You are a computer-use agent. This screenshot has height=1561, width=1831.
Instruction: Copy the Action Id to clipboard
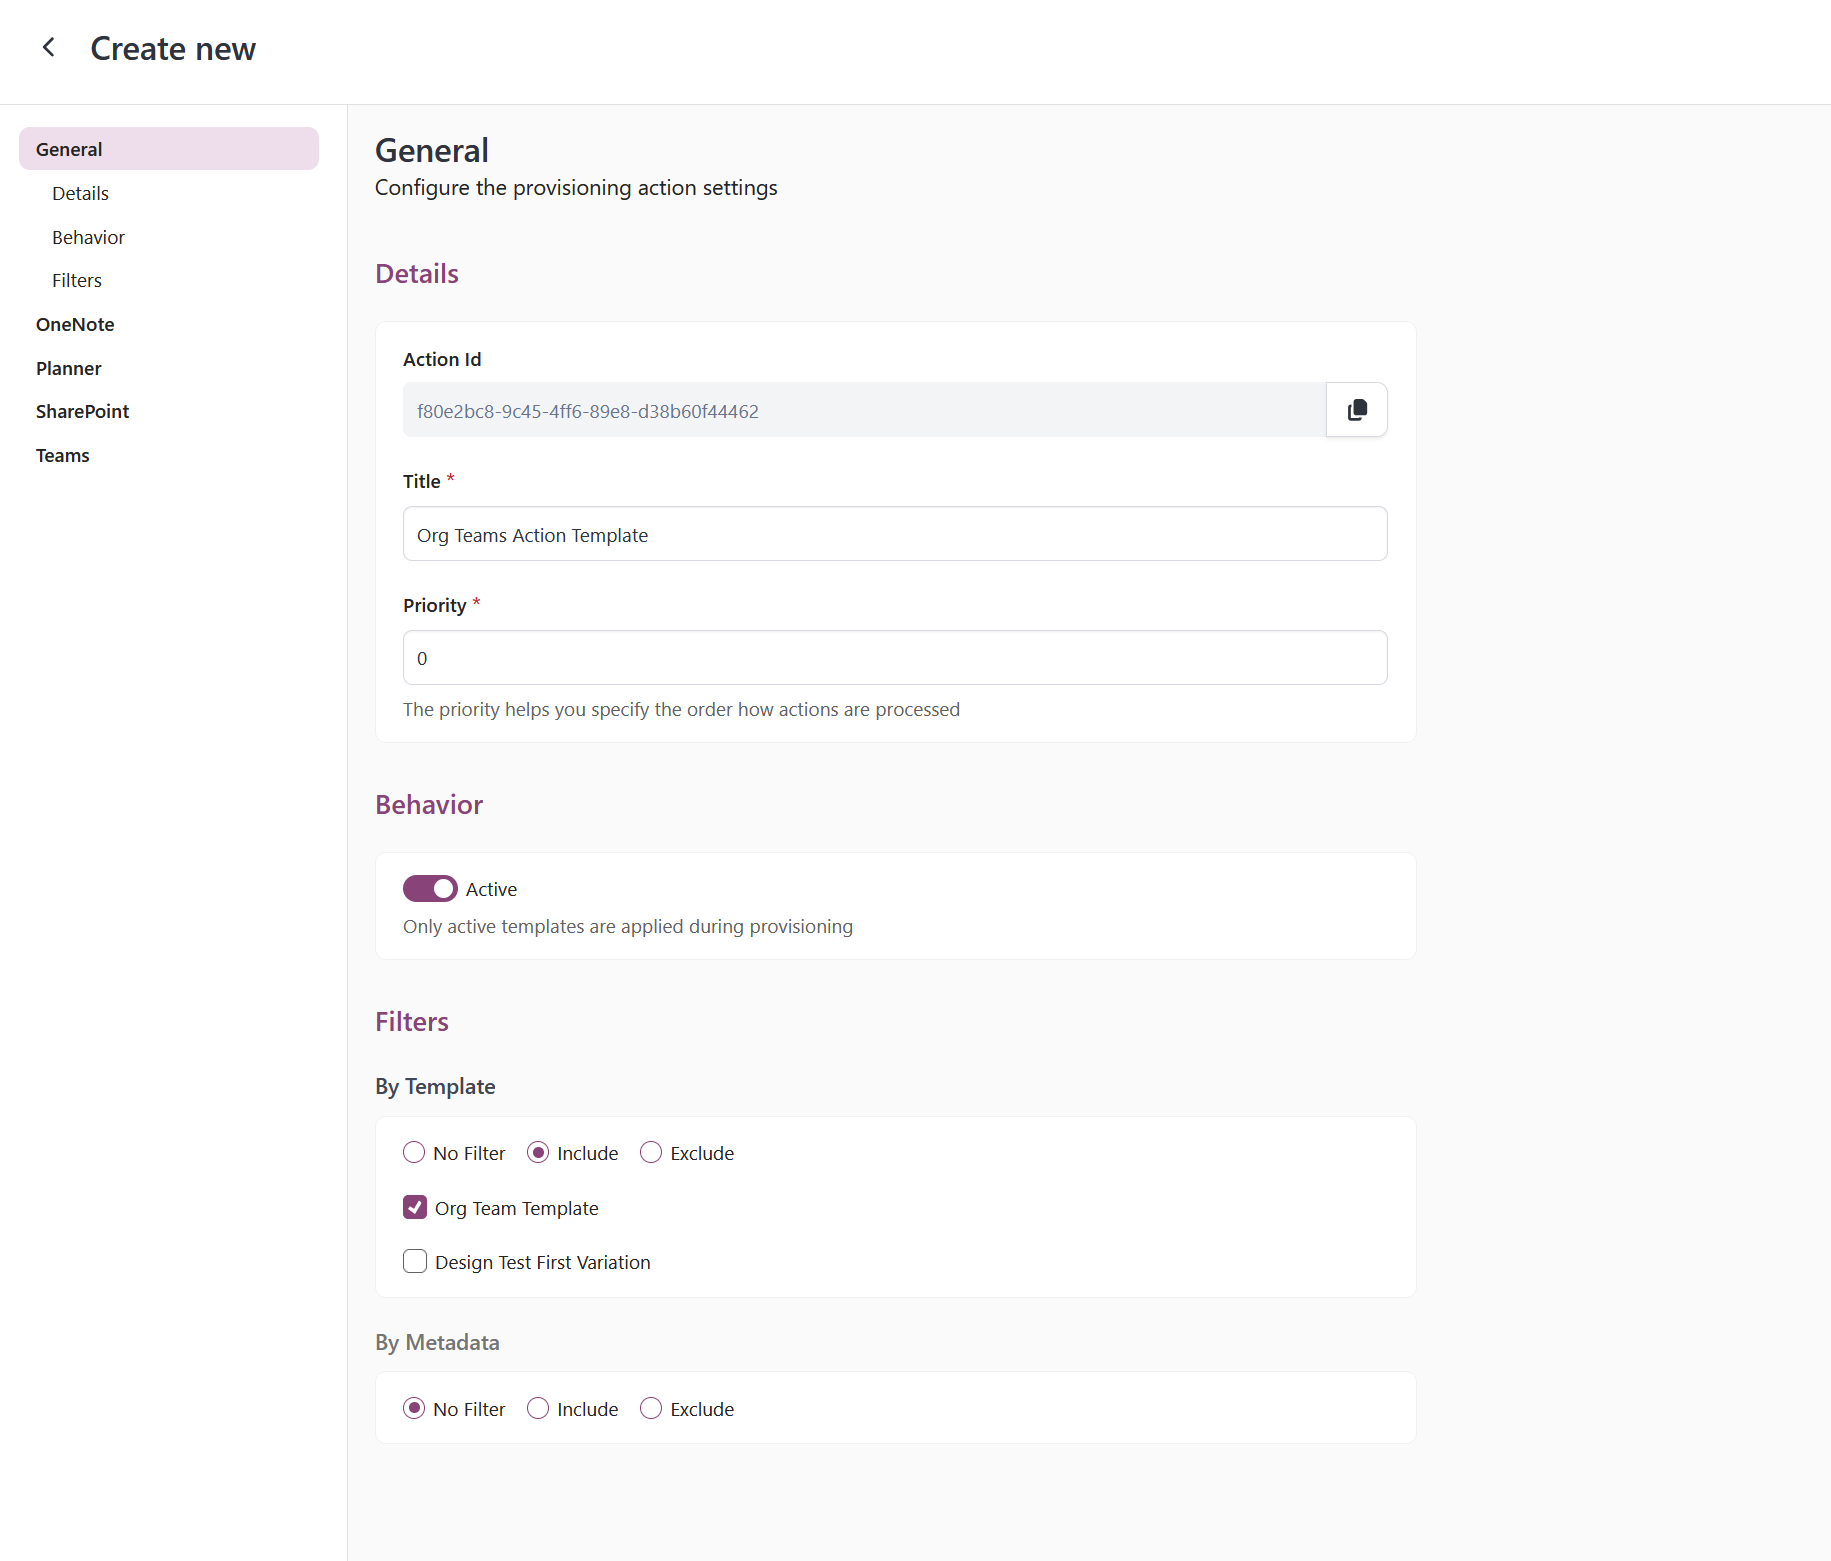tap(1356, 410)
